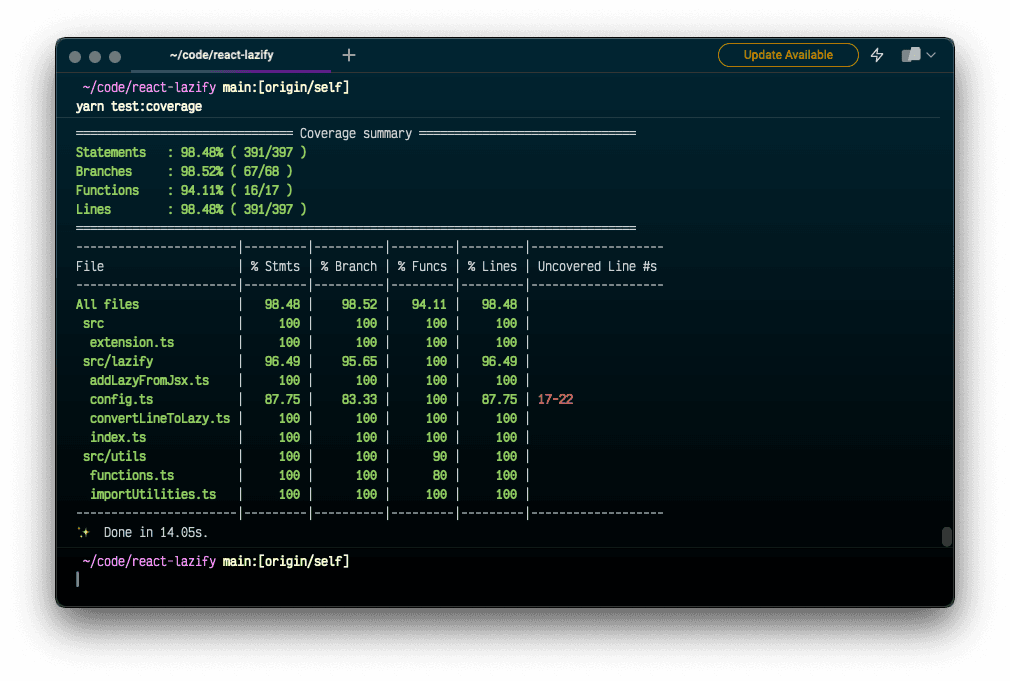
Task: Click the importUtilities.ts file name
Action: click(152, 494)
